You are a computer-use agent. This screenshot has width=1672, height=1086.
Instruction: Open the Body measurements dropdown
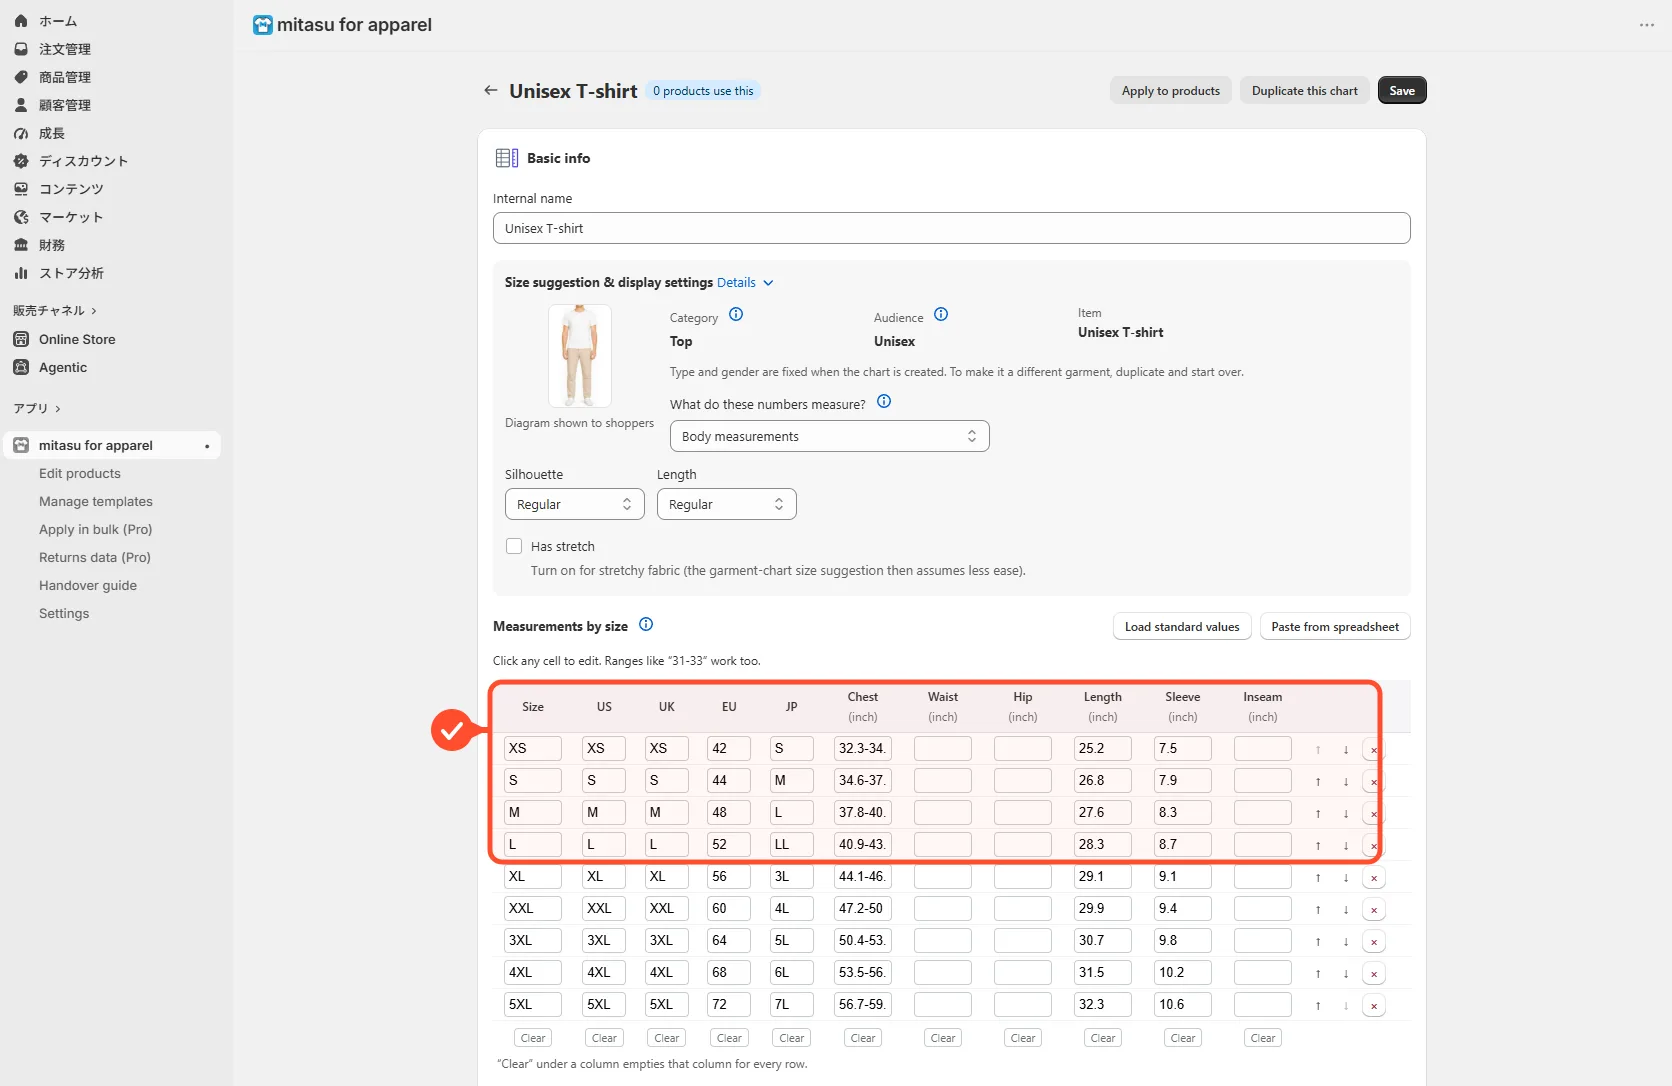point(829,436)
